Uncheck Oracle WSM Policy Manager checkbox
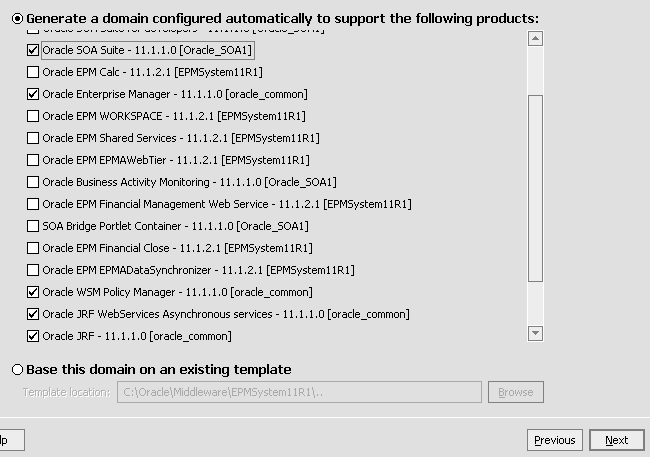Image resolution: width=650 pixels, height=457 pixels. click(x=34, y=292)
